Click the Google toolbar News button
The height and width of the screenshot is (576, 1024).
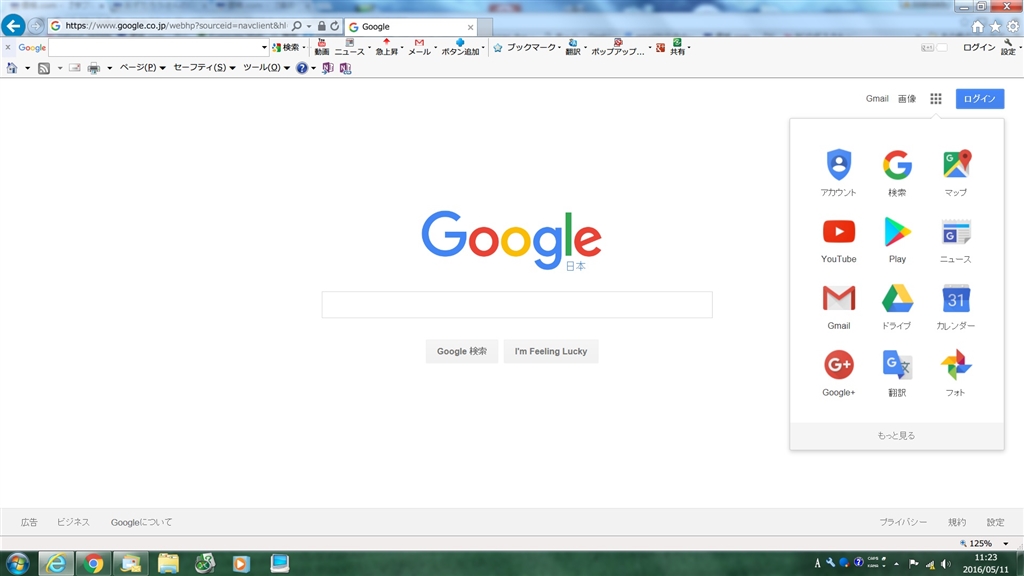point(349,47)
